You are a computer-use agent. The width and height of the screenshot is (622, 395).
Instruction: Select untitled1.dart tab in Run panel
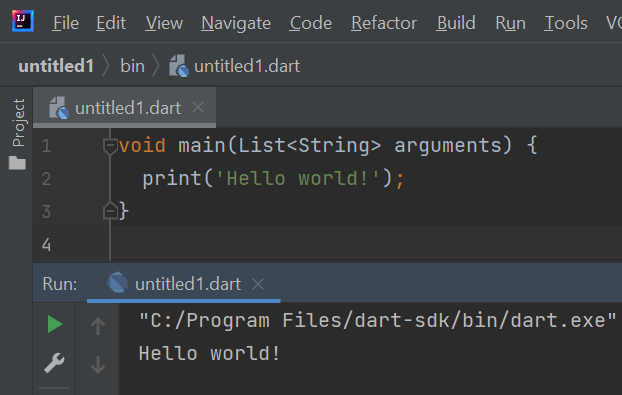coord(188,284)
